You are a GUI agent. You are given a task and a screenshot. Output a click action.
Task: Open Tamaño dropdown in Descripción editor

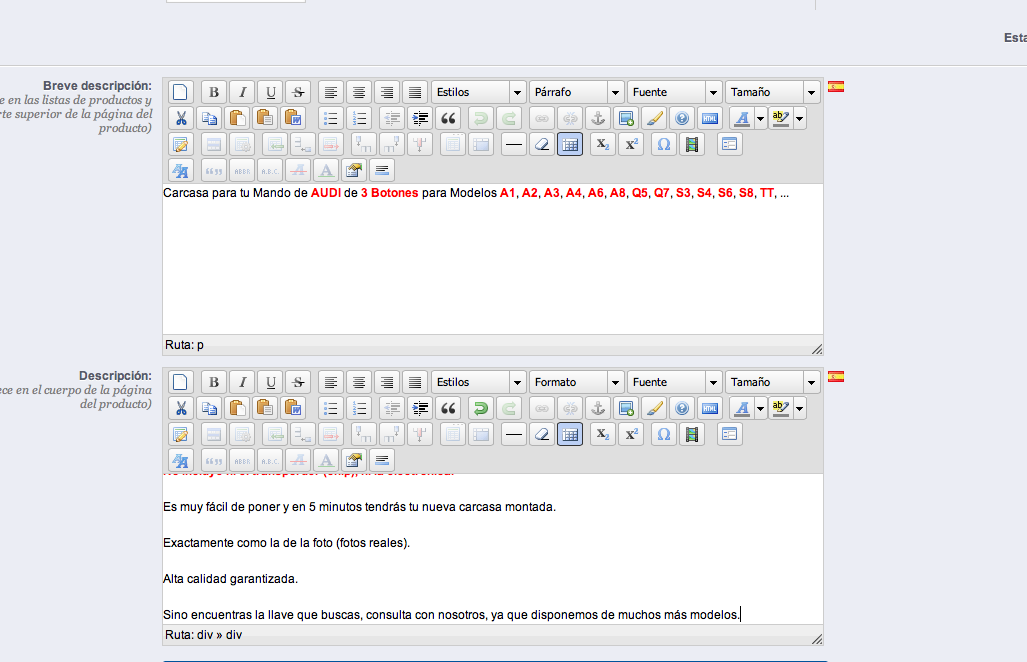point(774,382)
